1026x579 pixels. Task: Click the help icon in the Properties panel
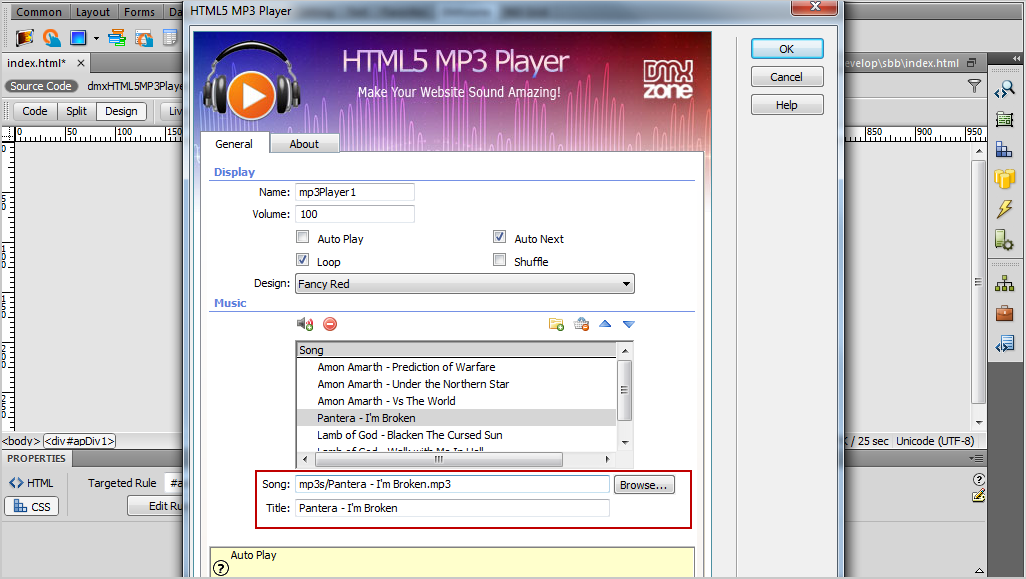979,480
